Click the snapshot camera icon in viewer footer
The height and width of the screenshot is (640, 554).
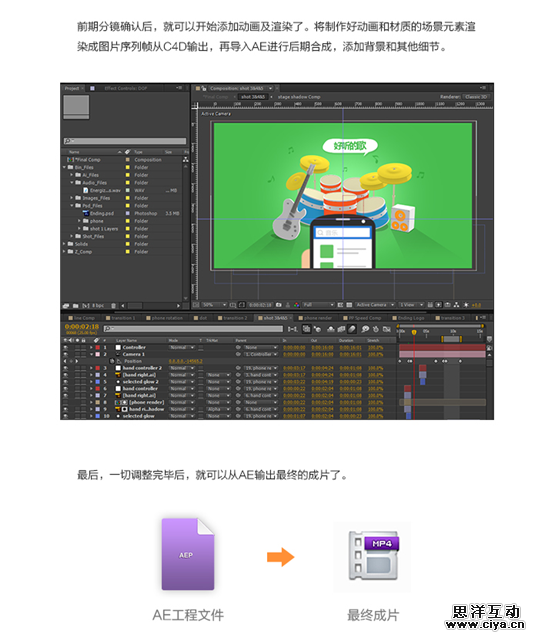(279, 304)
